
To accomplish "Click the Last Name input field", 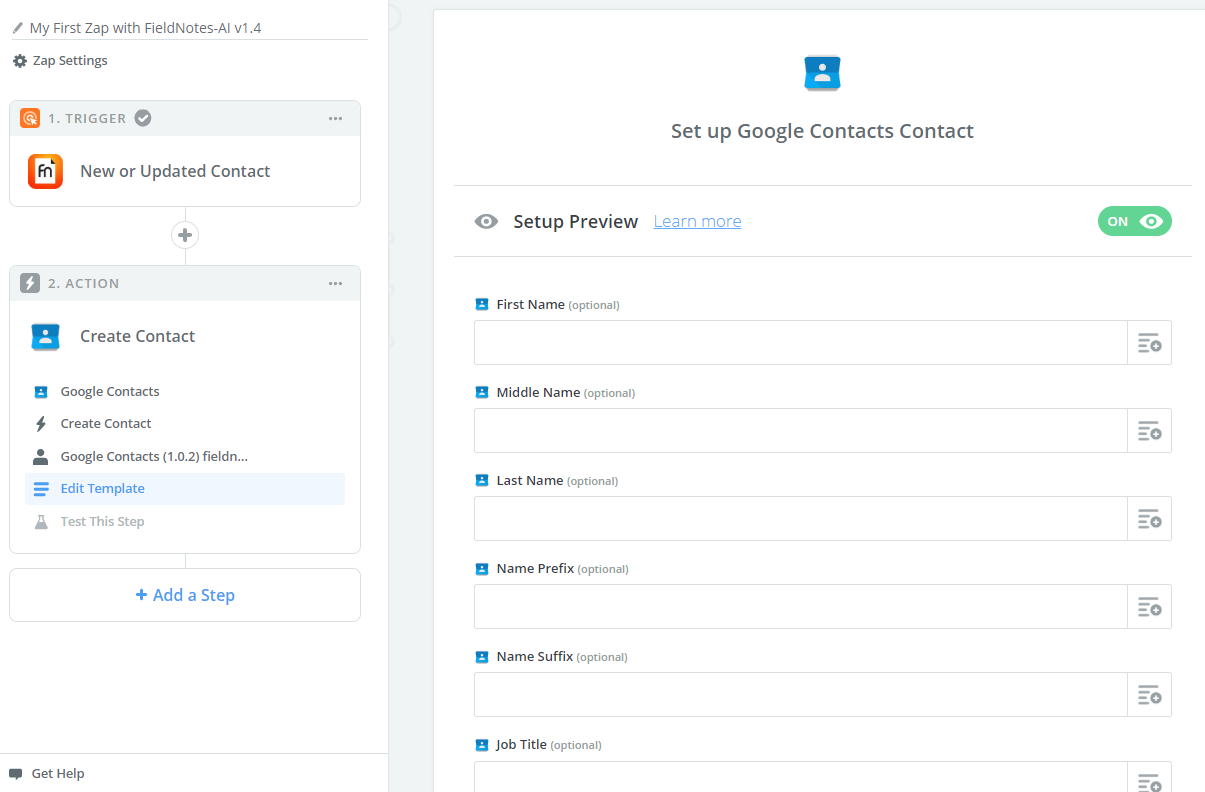I will click(801, 519).
